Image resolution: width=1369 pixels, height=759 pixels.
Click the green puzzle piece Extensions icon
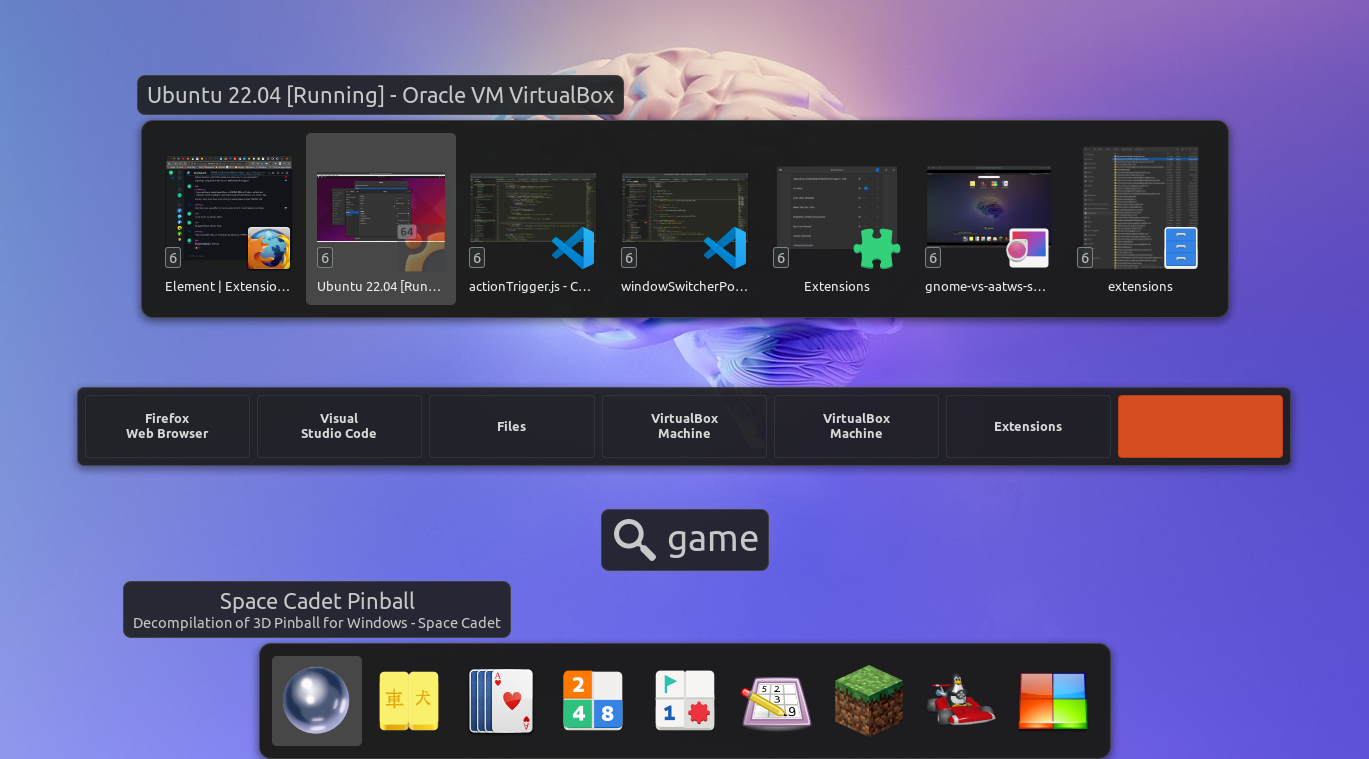point(877,248)
